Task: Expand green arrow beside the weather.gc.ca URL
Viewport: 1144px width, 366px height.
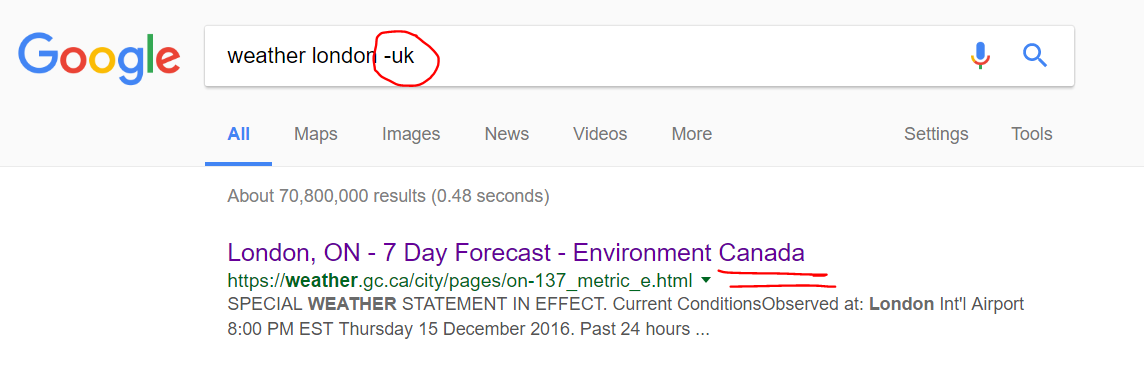Action: [706, 280]
